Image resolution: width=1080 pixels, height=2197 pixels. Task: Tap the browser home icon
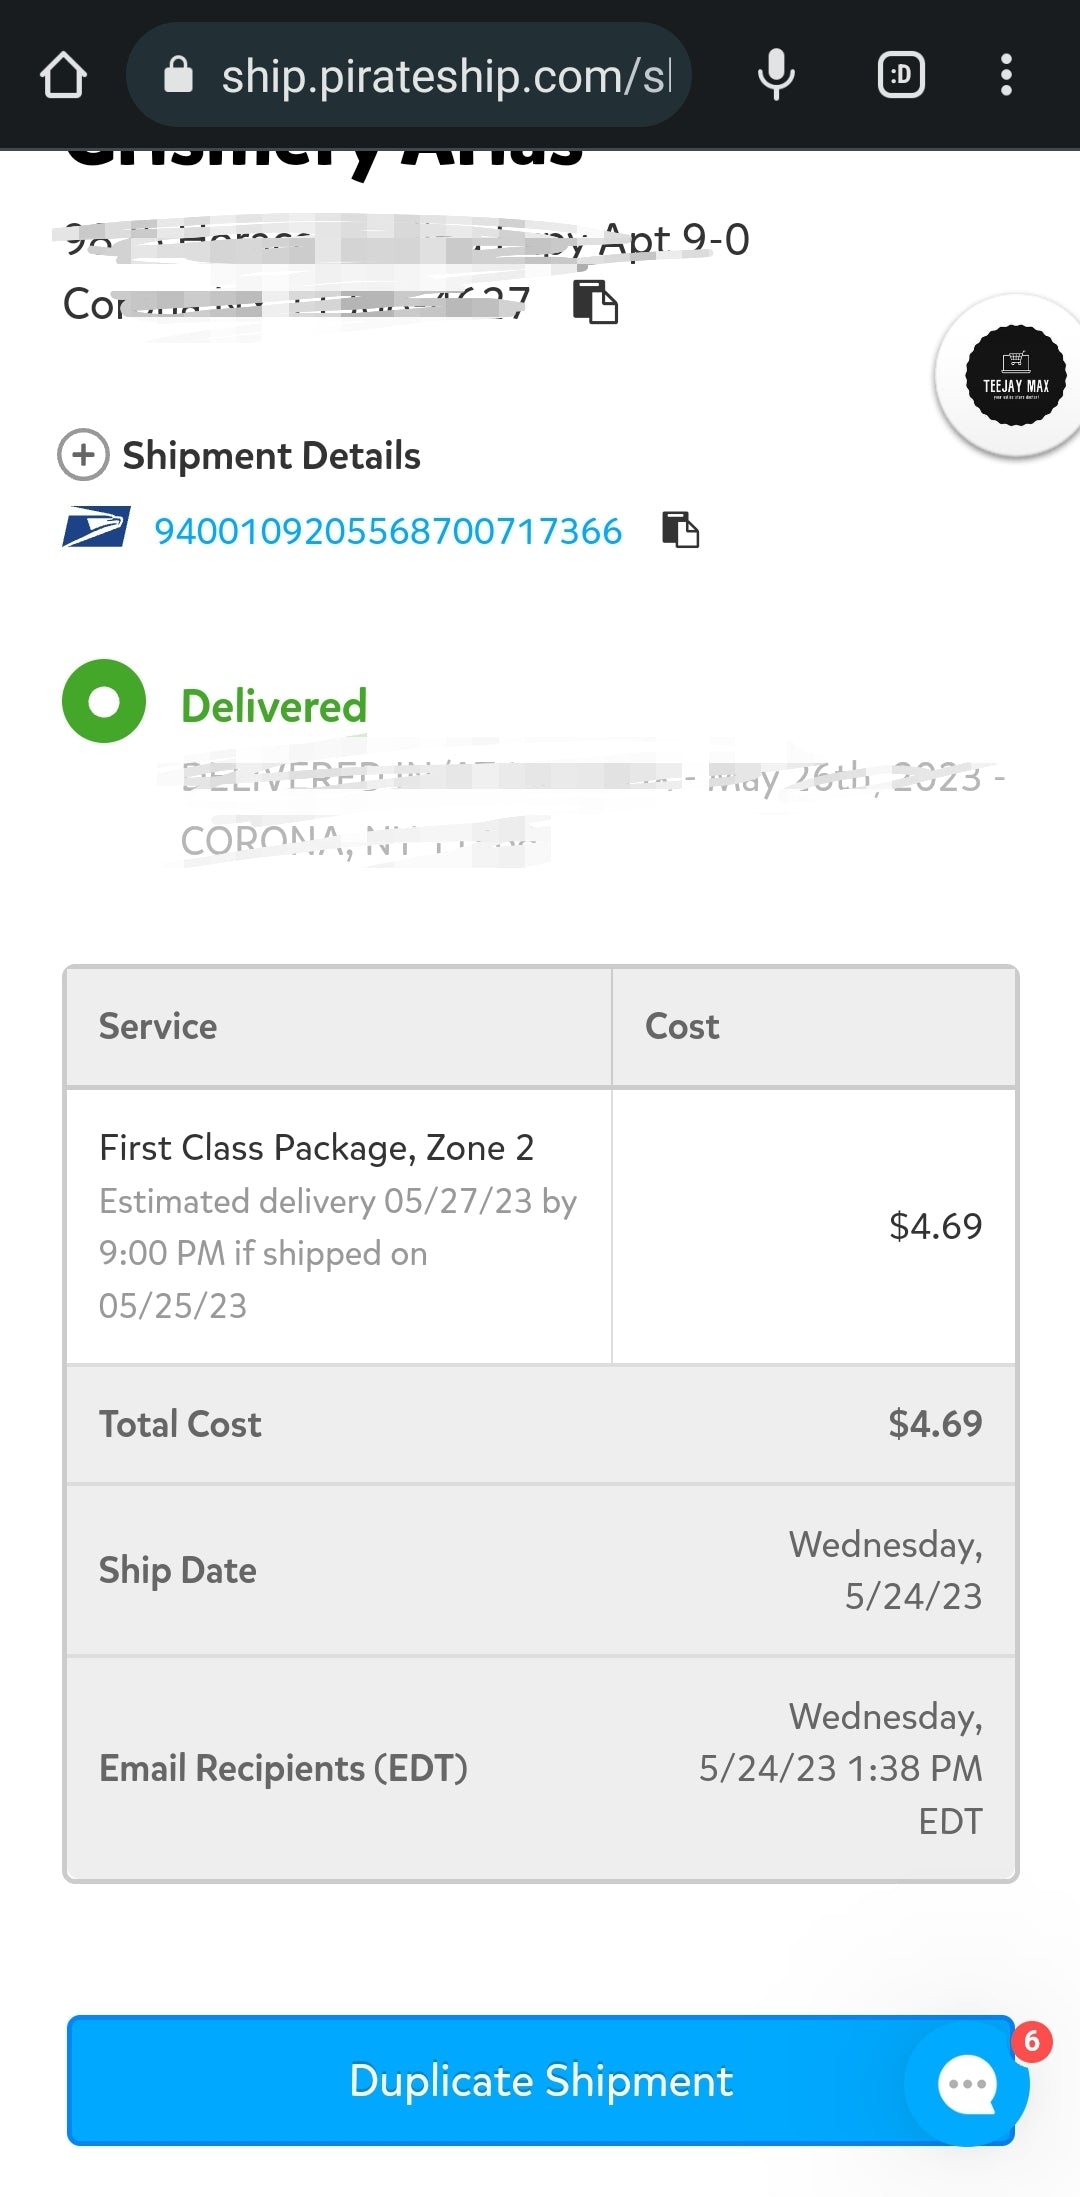63,75
